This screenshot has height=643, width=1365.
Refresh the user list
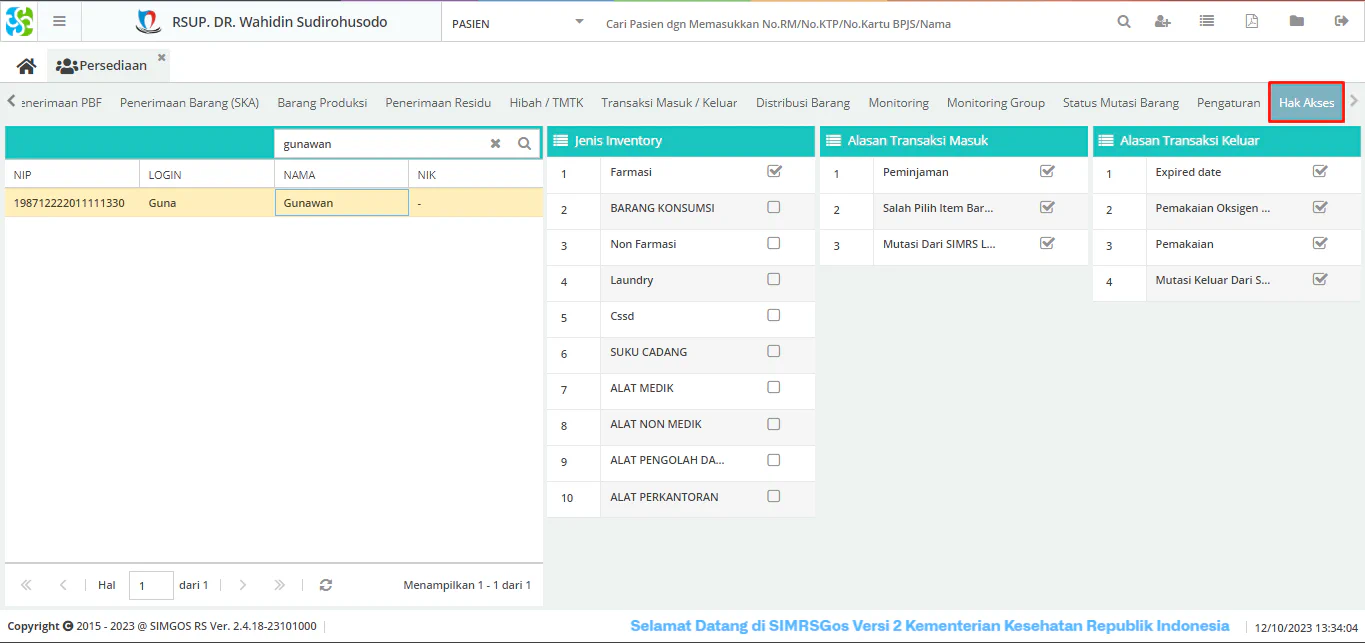click(326, 585)
